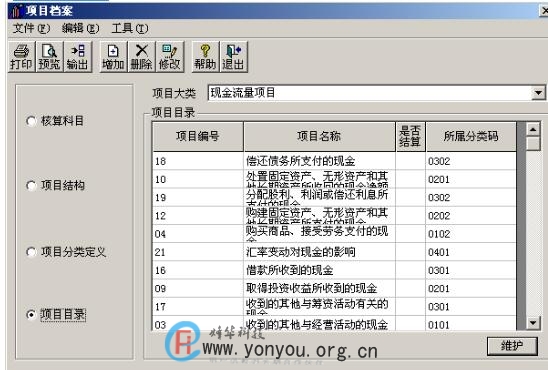The image size is (548, 370).
Task: Click category code cell 0401
Action: coord(471,252)
